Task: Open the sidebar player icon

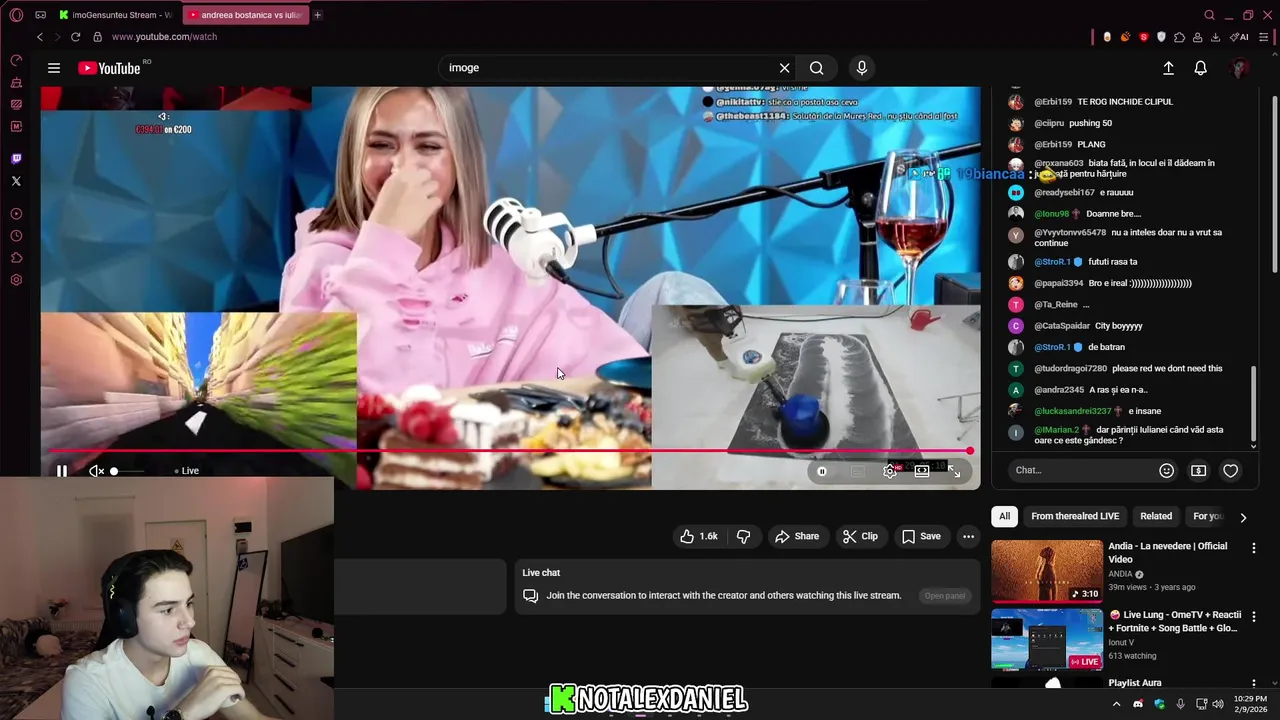Action: click(x=16, y=213)
